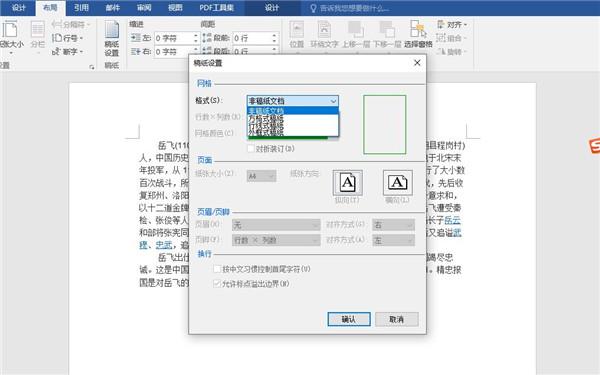Open the 纸张大小 A4 dropdown
This screenshot has width=600, height=375.
[261, 176]
